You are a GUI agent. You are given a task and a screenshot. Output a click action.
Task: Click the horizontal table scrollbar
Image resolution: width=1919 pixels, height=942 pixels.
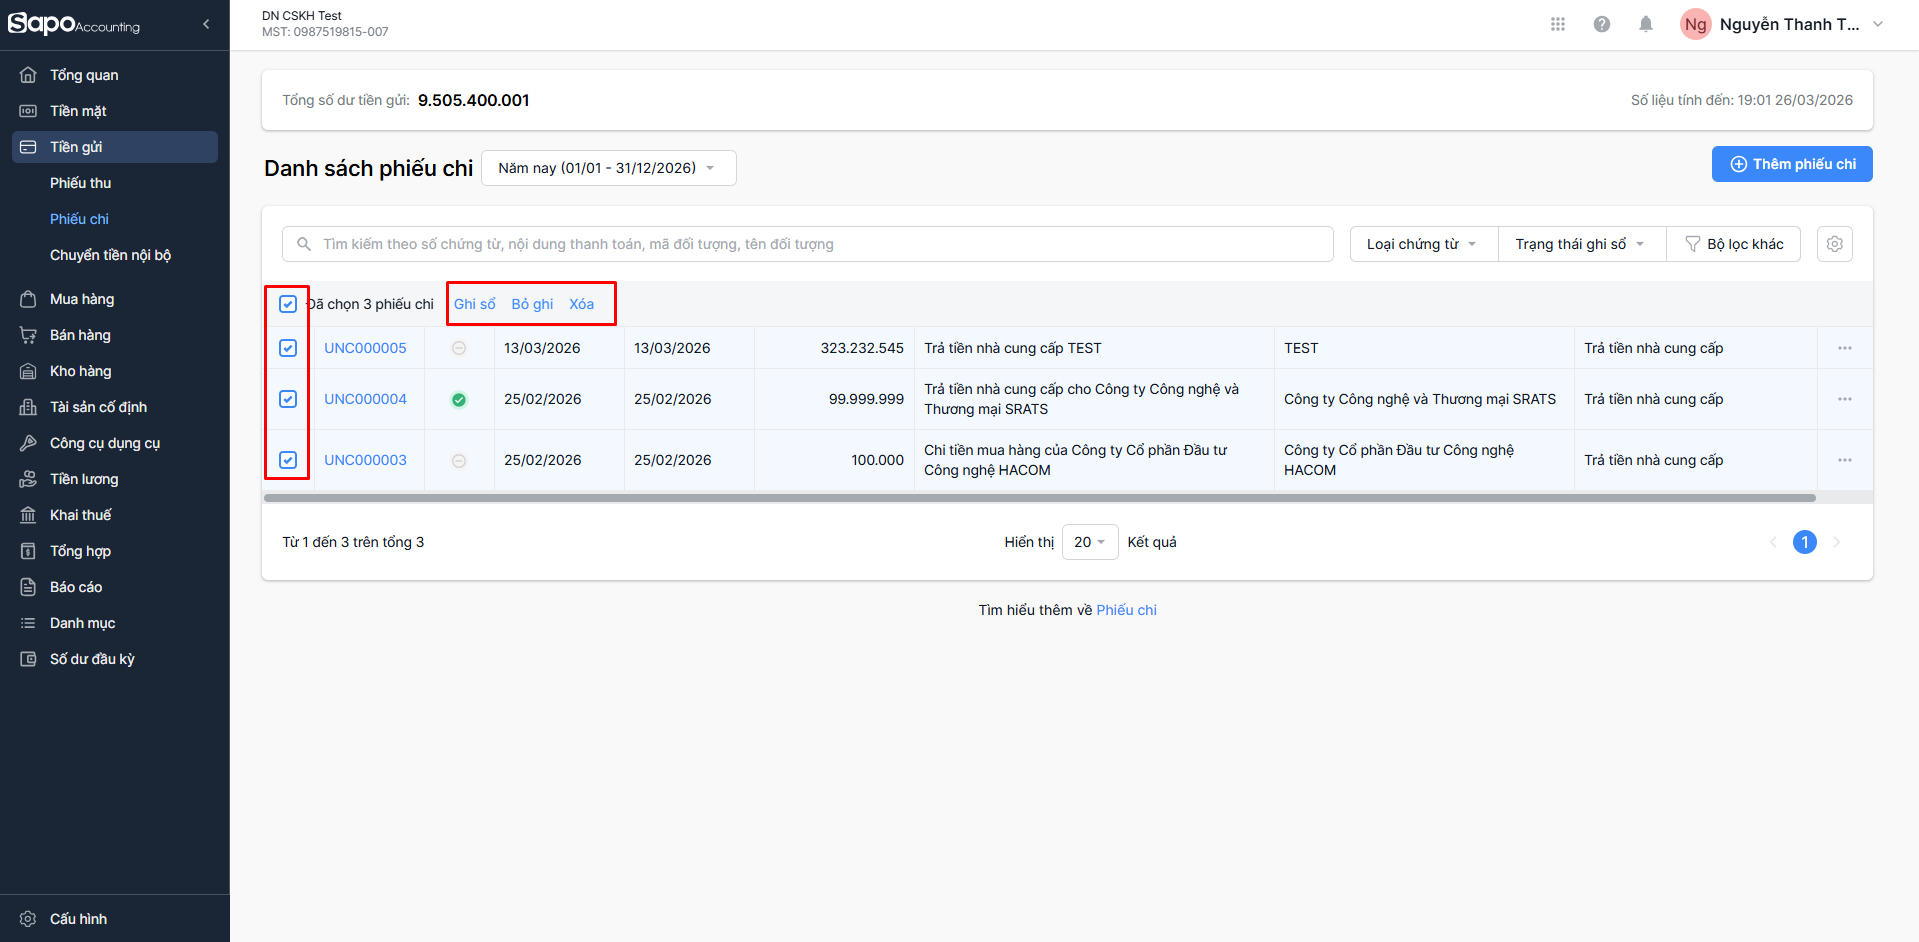pyautogui.click(x=1040, y=498)
